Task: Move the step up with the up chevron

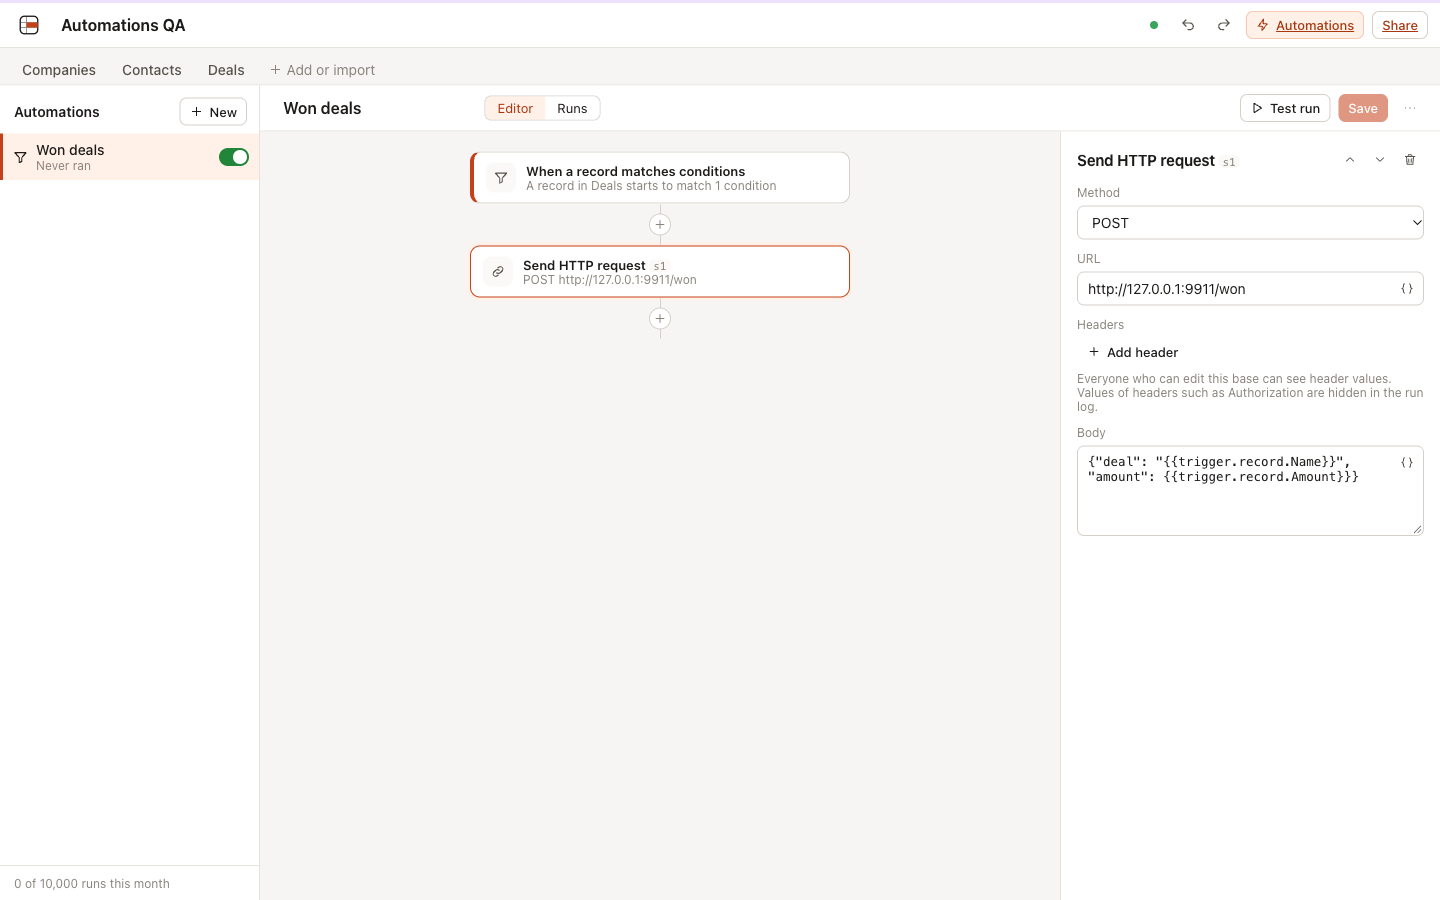Action: coord(1350,160)
